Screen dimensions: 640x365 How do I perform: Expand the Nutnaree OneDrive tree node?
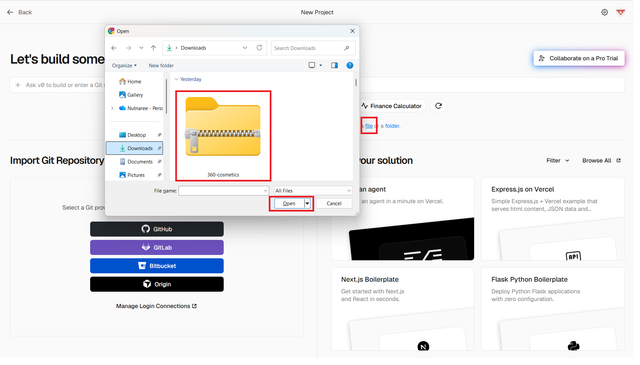pos(113,109)
